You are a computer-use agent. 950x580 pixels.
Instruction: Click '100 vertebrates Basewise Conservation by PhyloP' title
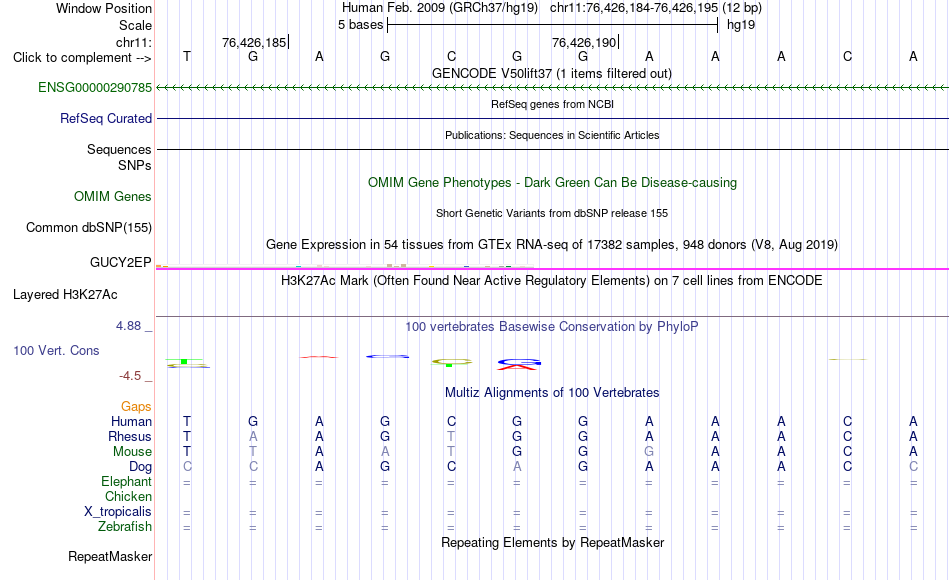[x=552, y=327]
